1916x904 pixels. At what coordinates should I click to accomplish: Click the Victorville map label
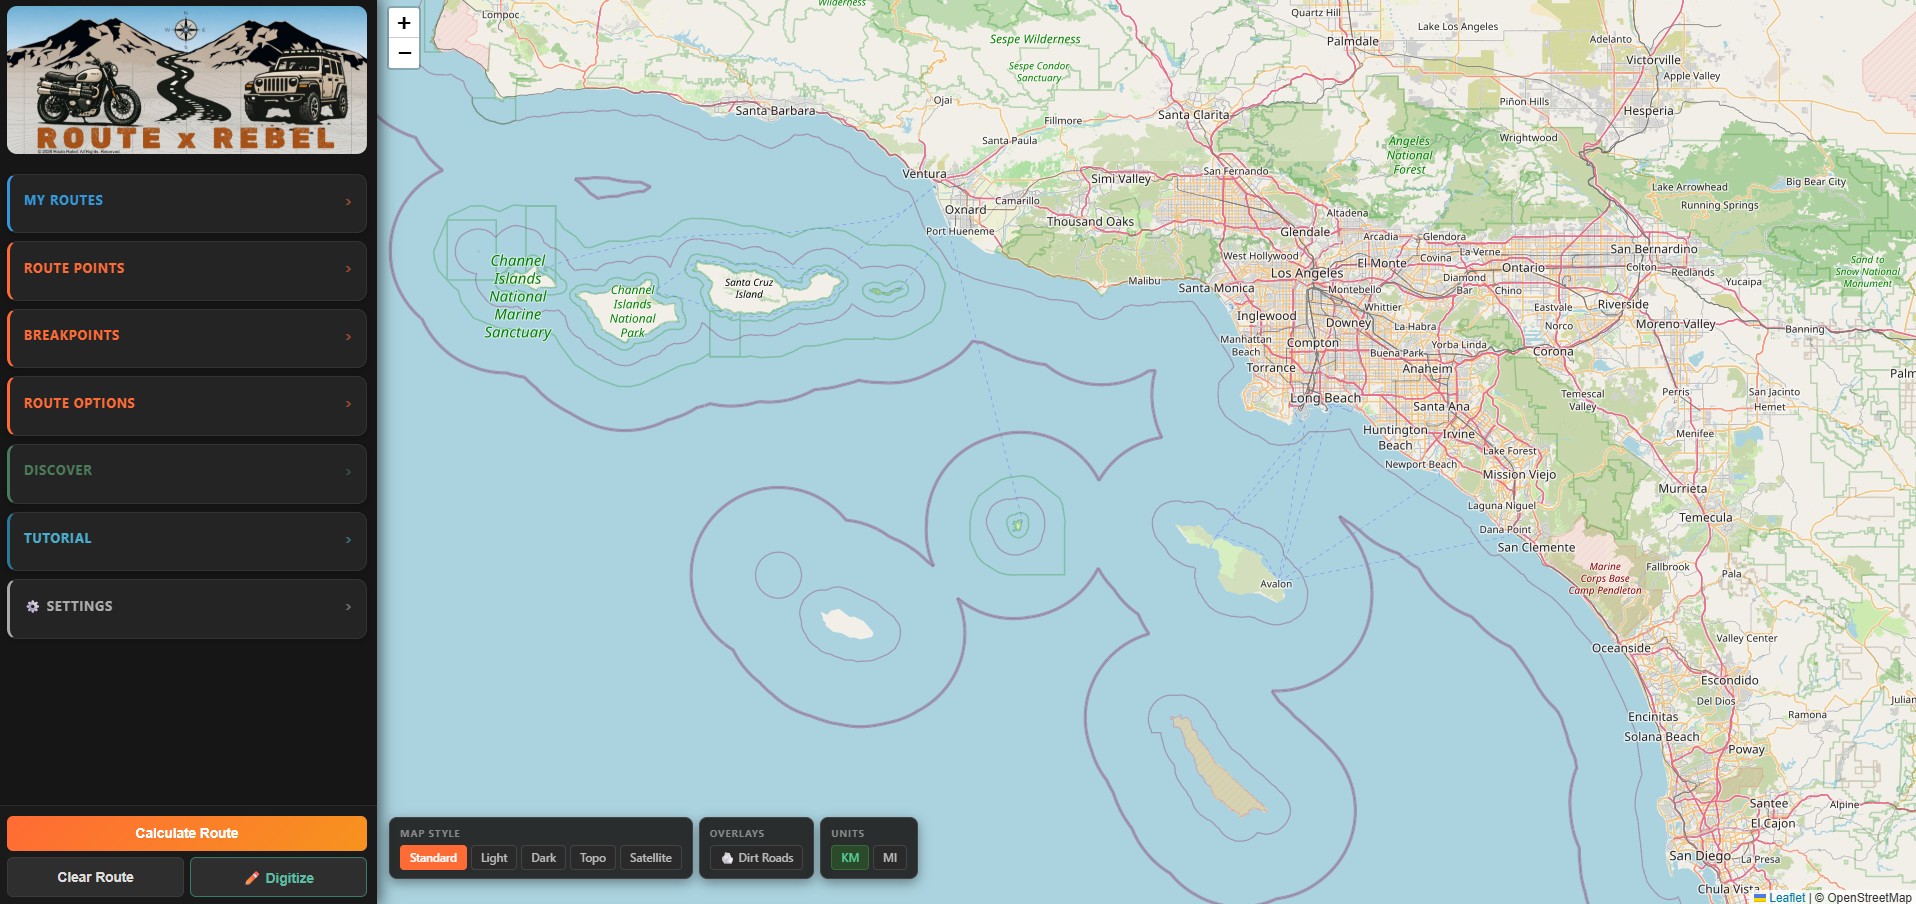click(x=1654, y=59)
